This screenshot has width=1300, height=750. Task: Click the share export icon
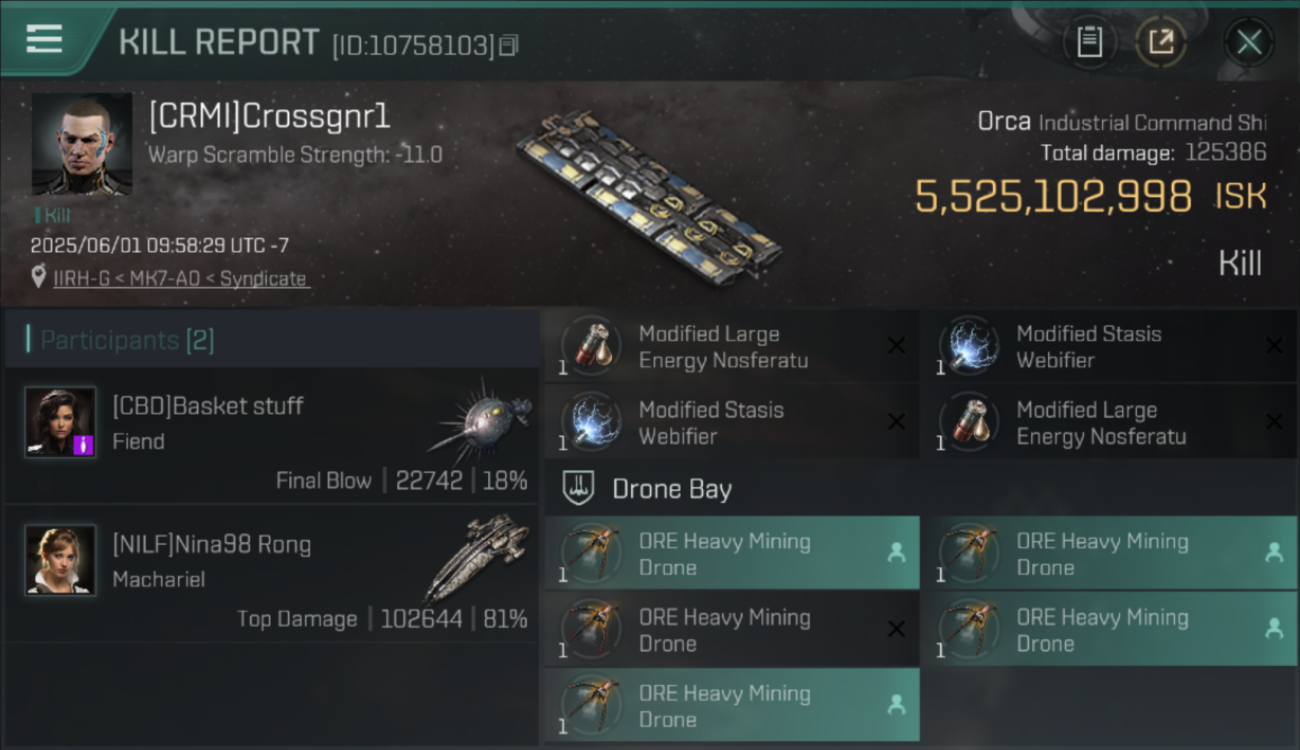point(1161,42)
